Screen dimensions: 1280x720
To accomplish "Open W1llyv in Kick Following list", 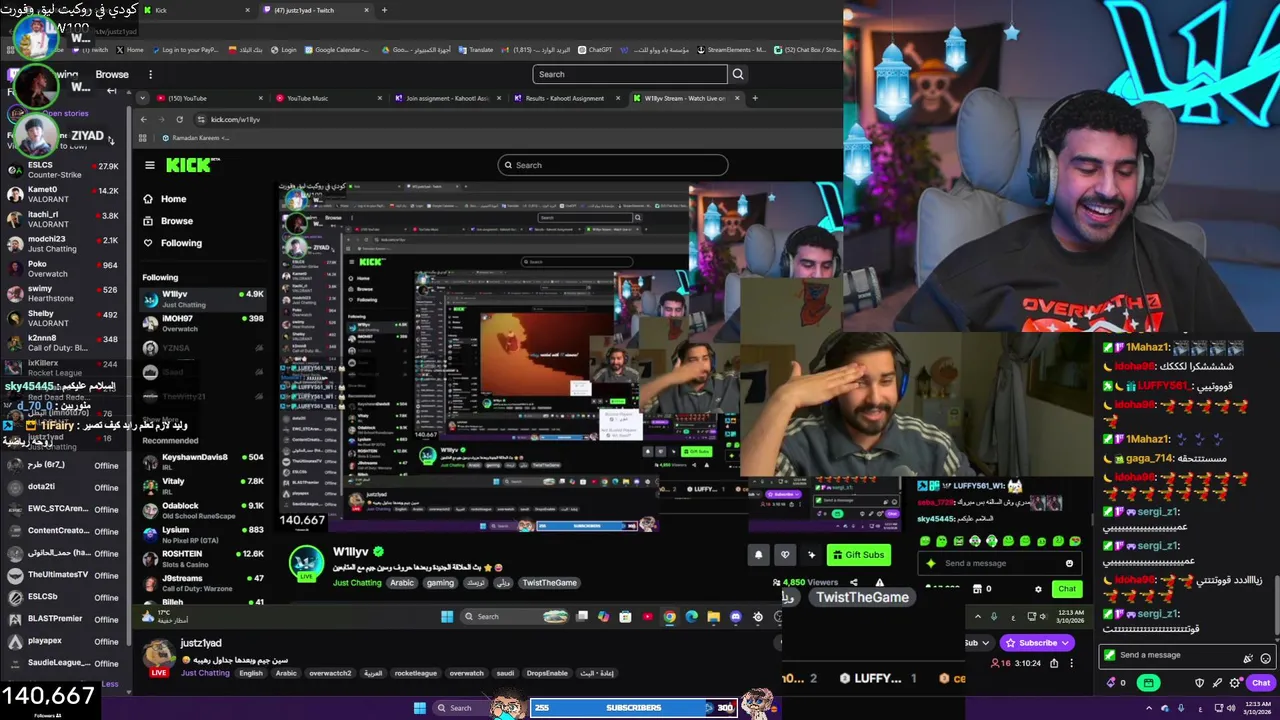I will pos(203,299).
